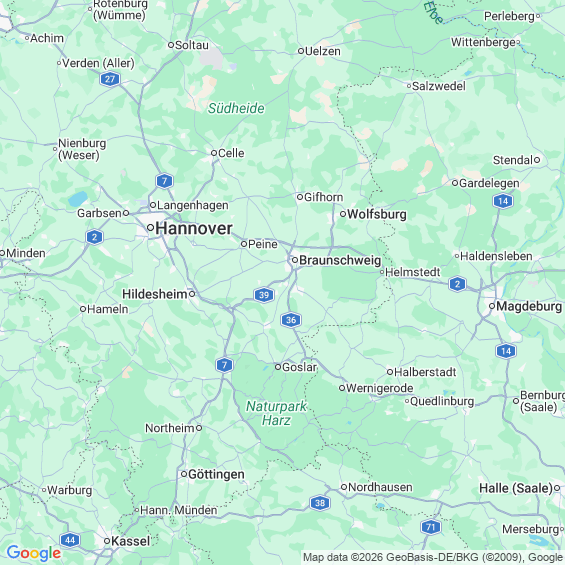Click the A36 highway shield icon

click(291, 320)
